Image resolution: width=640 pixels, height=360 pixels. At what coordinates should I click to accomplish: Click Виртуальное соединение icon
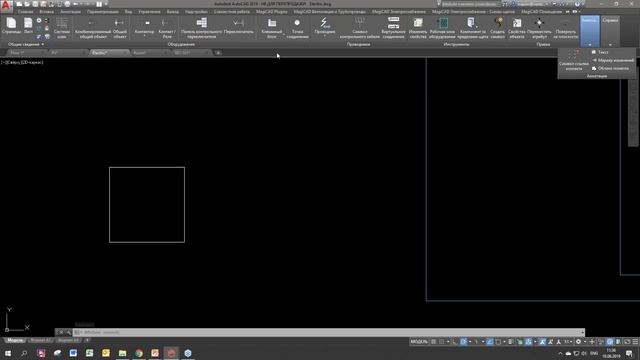[x=393, y=28]
